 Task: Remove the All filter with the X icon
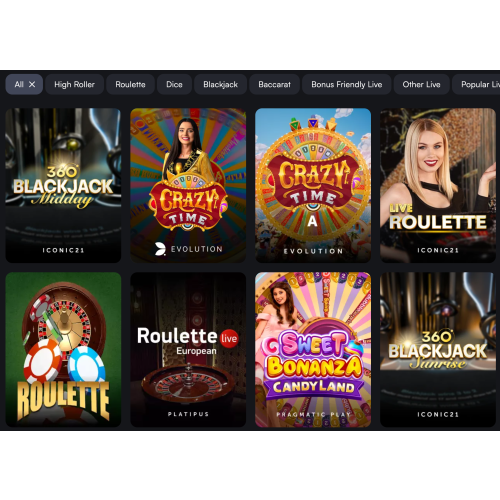32,84
